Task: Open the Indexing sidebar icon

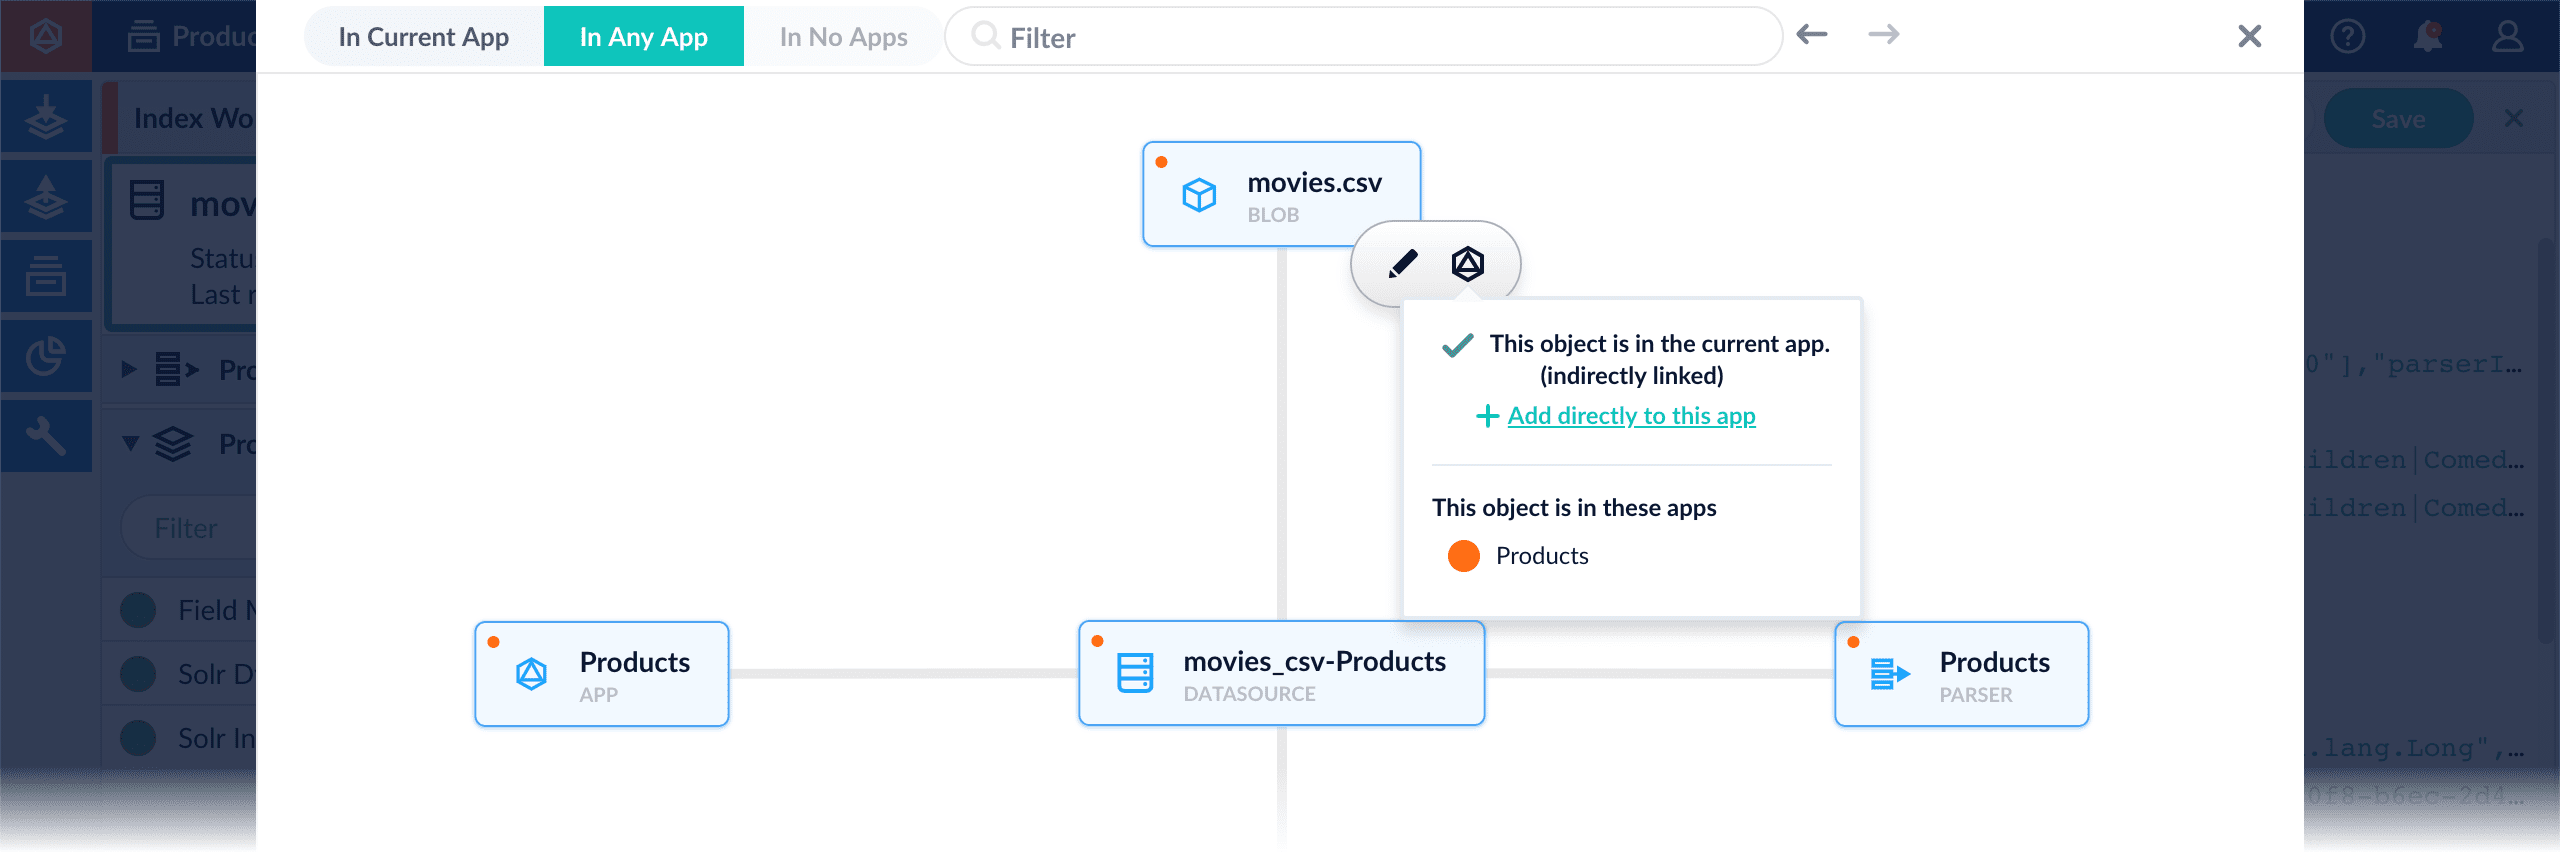Action: tap(46, 117)
